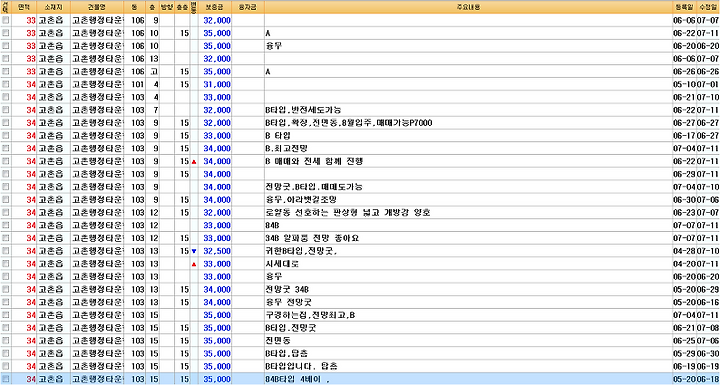This screenshot has height=385, width=720.
Task: Click the 수정일 column header
Action: tap(708, 7)
